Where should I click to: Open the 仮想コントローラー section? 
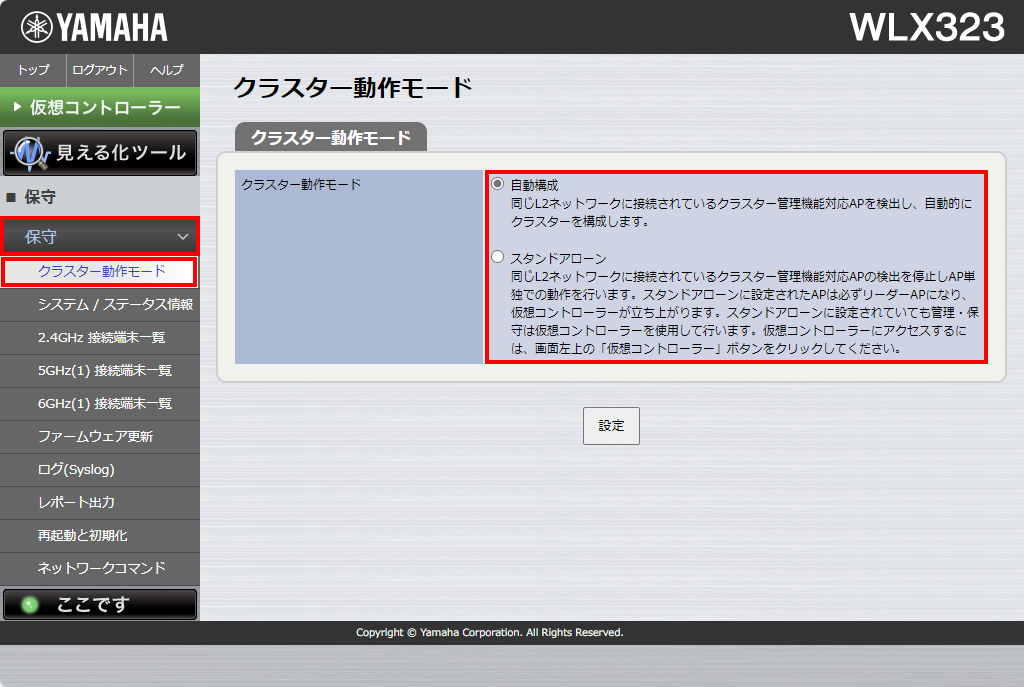(x=100, y=107)
